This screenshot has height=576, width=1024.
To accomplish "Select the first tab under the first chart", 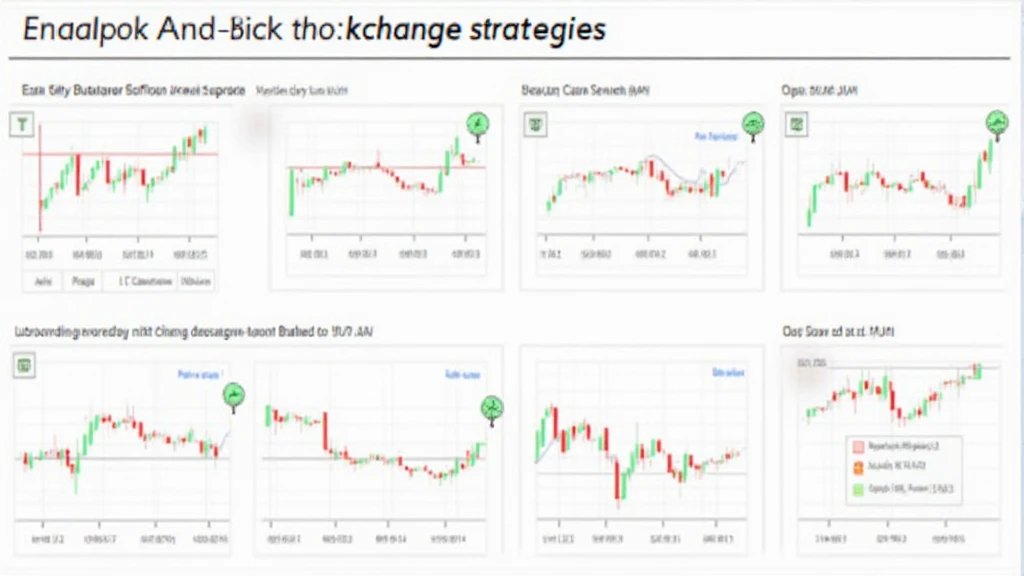I will point(43,281).
